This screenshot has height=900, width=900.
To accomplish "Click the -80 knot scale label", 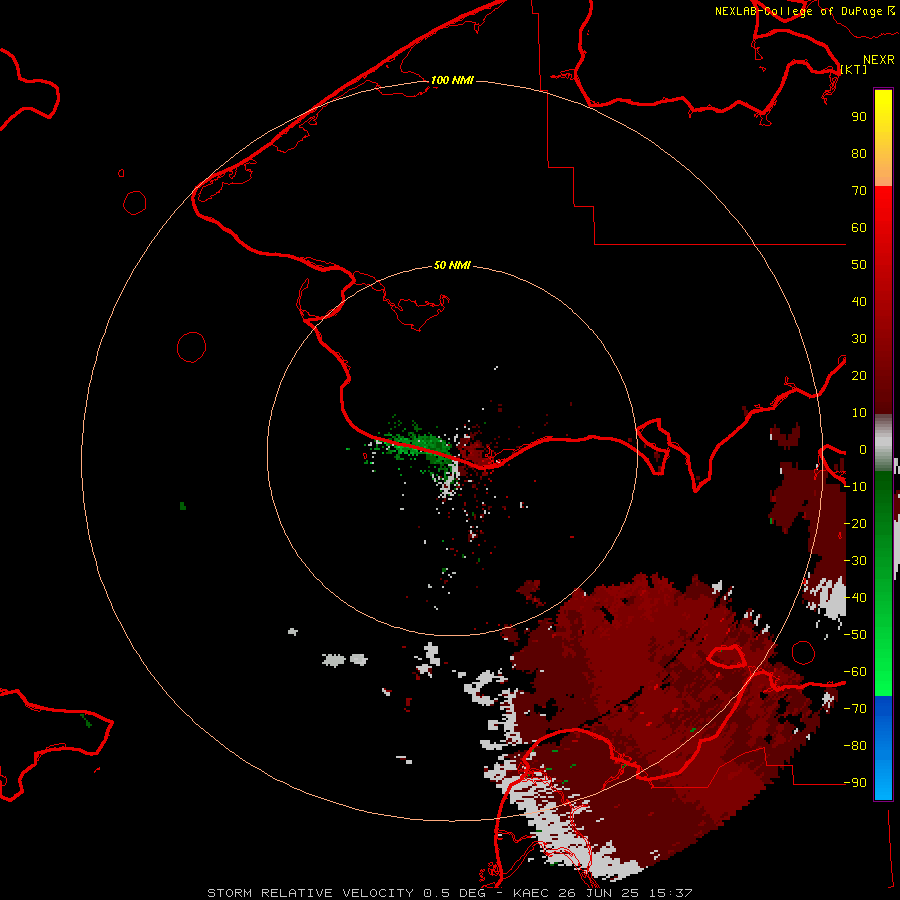I will pos(856,746).
